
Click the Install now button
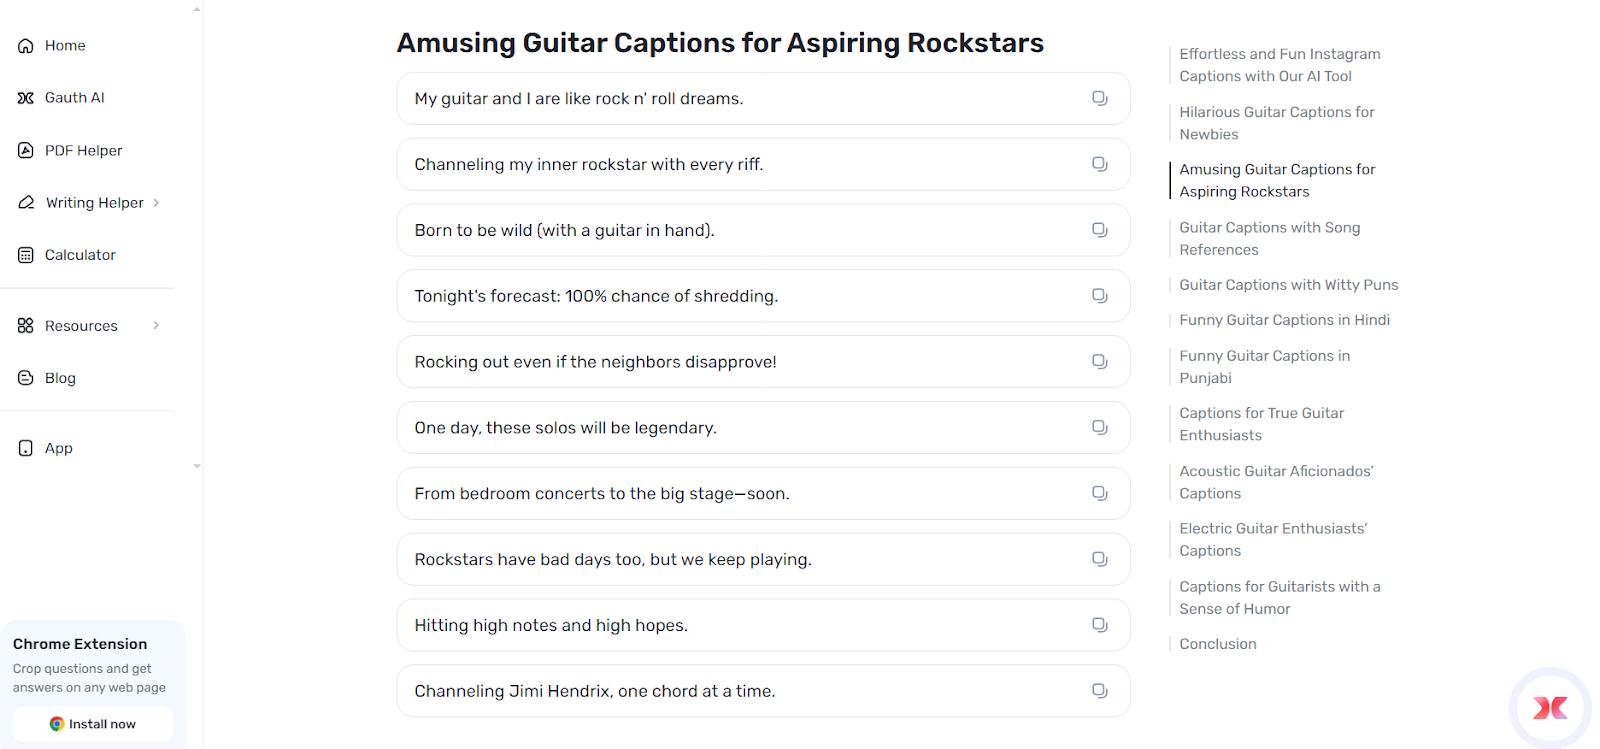tap(93, 723)
